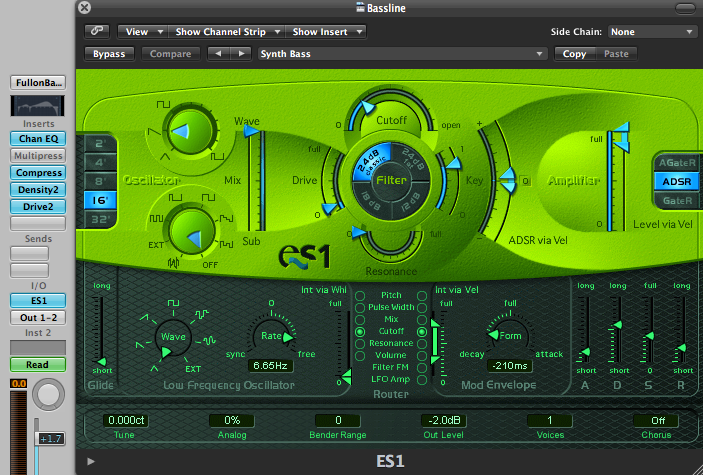Open the Show Insert dropdown
703x475 pixels.
coord(326,32)
